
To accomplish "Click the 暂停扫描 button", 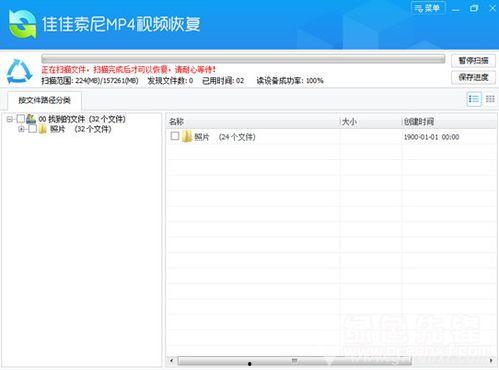I will pyautogui.click(x=473, y=61).
